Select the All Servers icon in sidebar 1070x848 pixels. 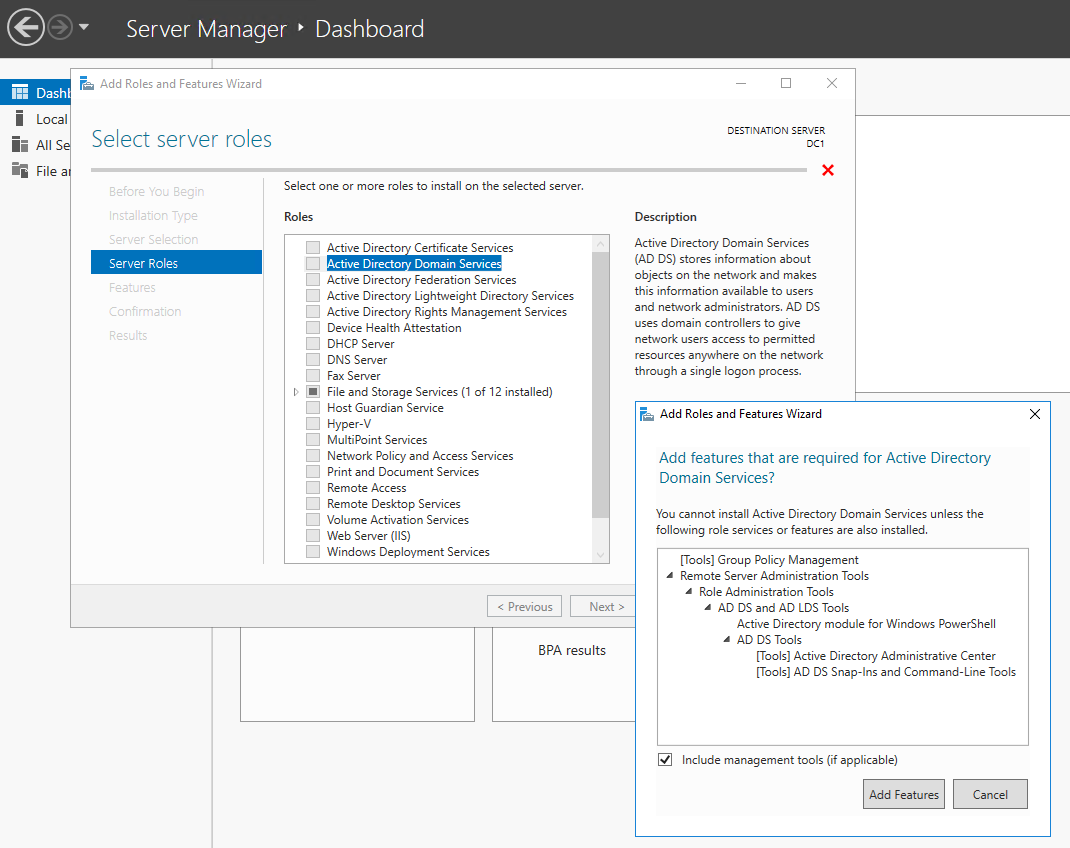tap(20, 144)
